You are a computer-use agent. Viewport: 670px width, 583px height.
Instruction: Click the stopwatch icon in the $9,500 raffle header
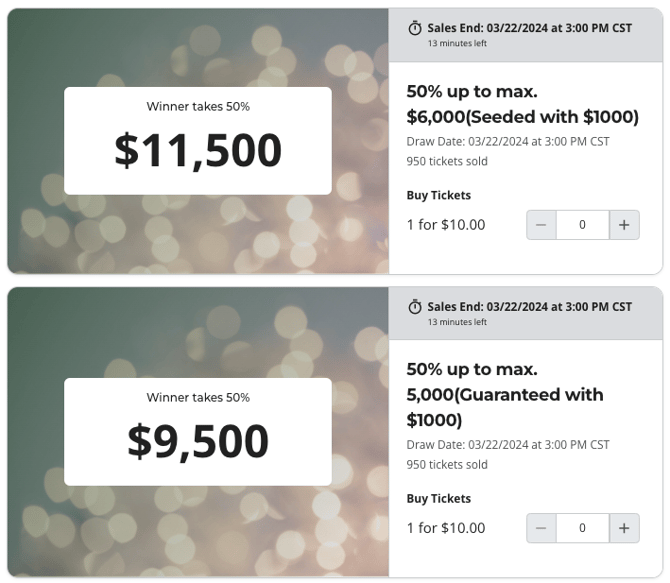(x=415, y=307)
